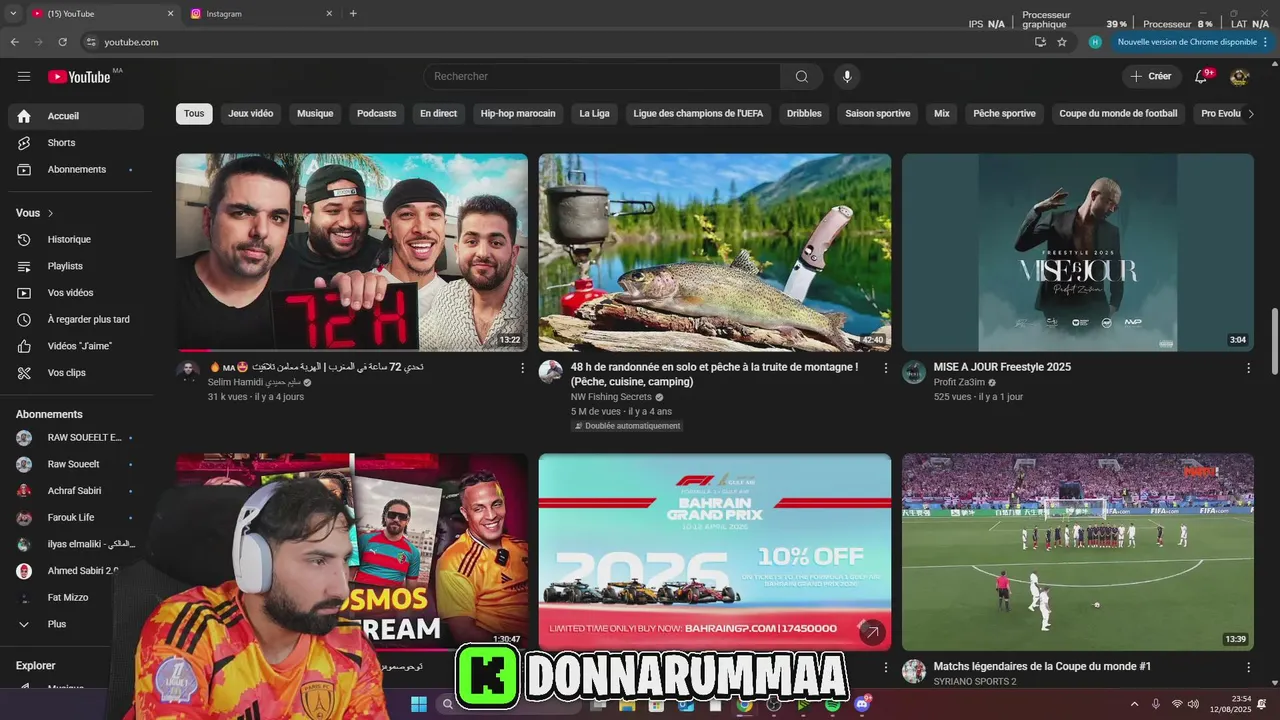Select the La Liga filter chip
The height and width of the screenshot is (720, 1280).
[594, 114]
